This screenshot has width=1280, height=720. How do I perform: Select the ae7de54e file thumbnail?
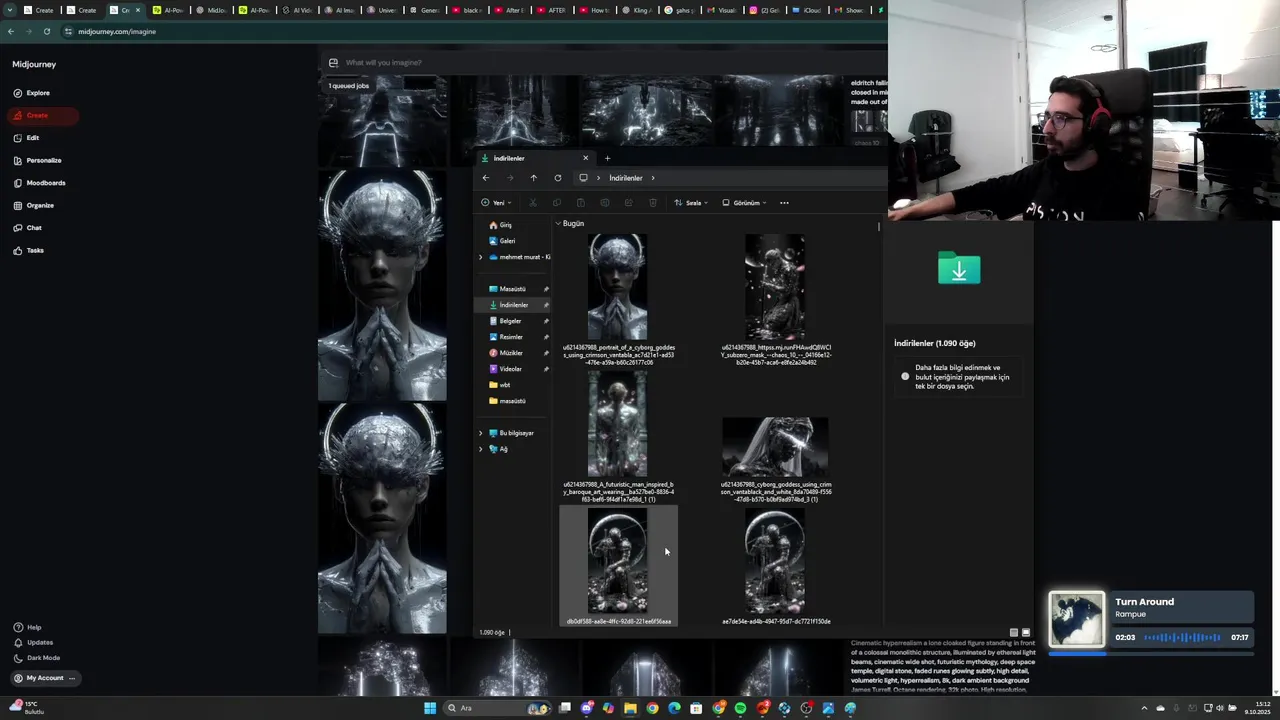(776, 562)
